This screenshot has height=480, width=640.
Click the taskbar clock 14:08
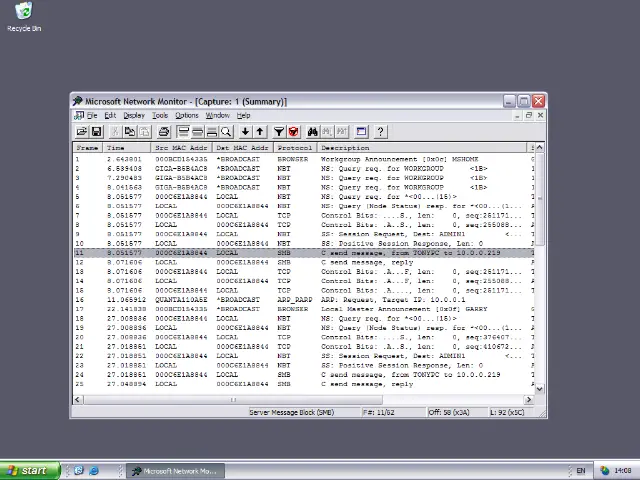click(x=623, y=471)
